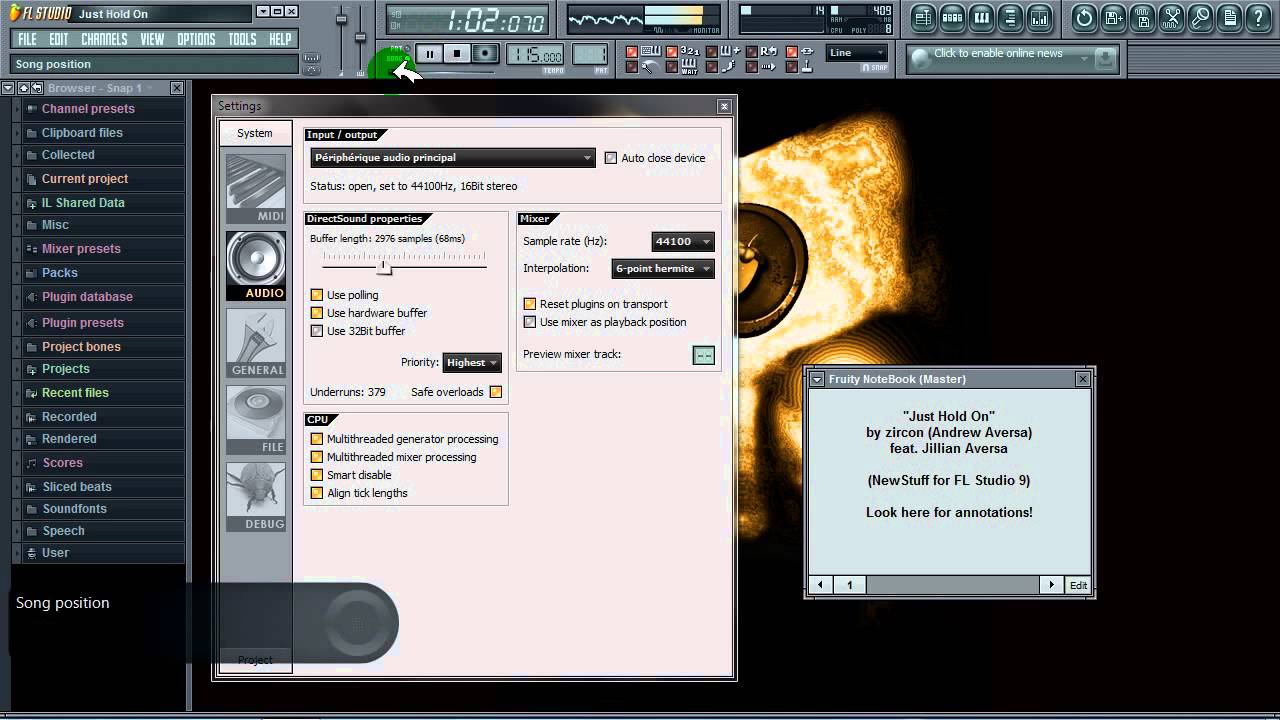Viewport: 1280px width, 720px height.
Task: Click the microphone one-click recording icon
Action: click(x=1200, y=18)
